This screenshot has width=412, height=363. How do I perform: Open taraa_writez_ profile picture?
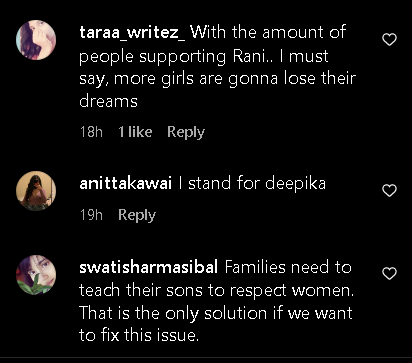click(36, 40)
